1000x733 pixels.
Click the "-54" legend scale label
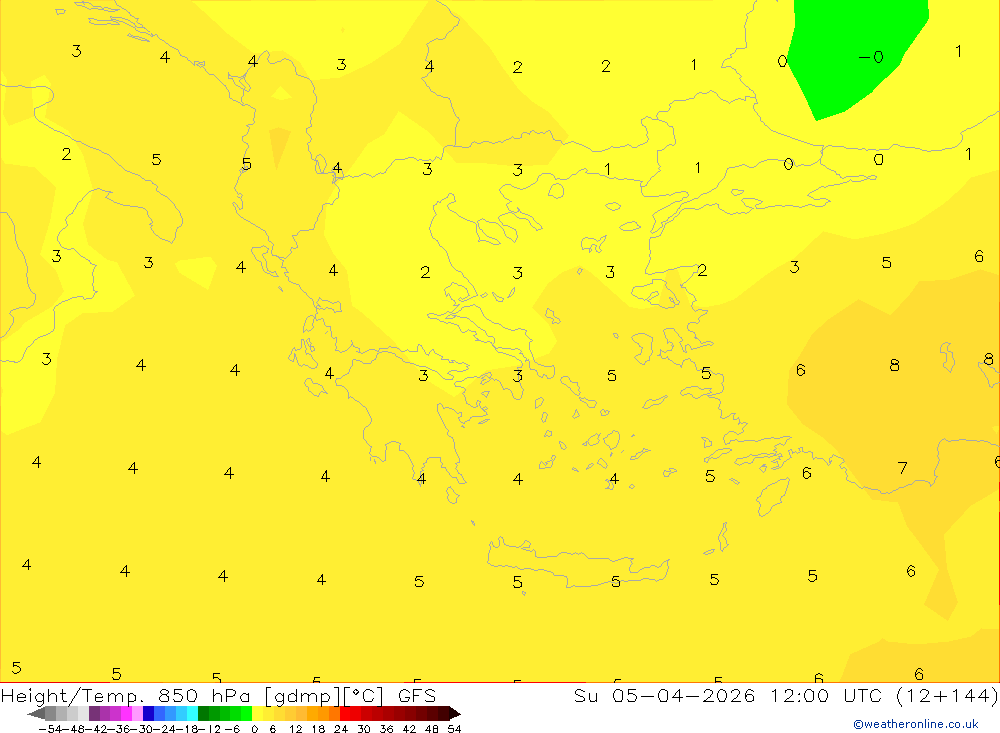50,729
